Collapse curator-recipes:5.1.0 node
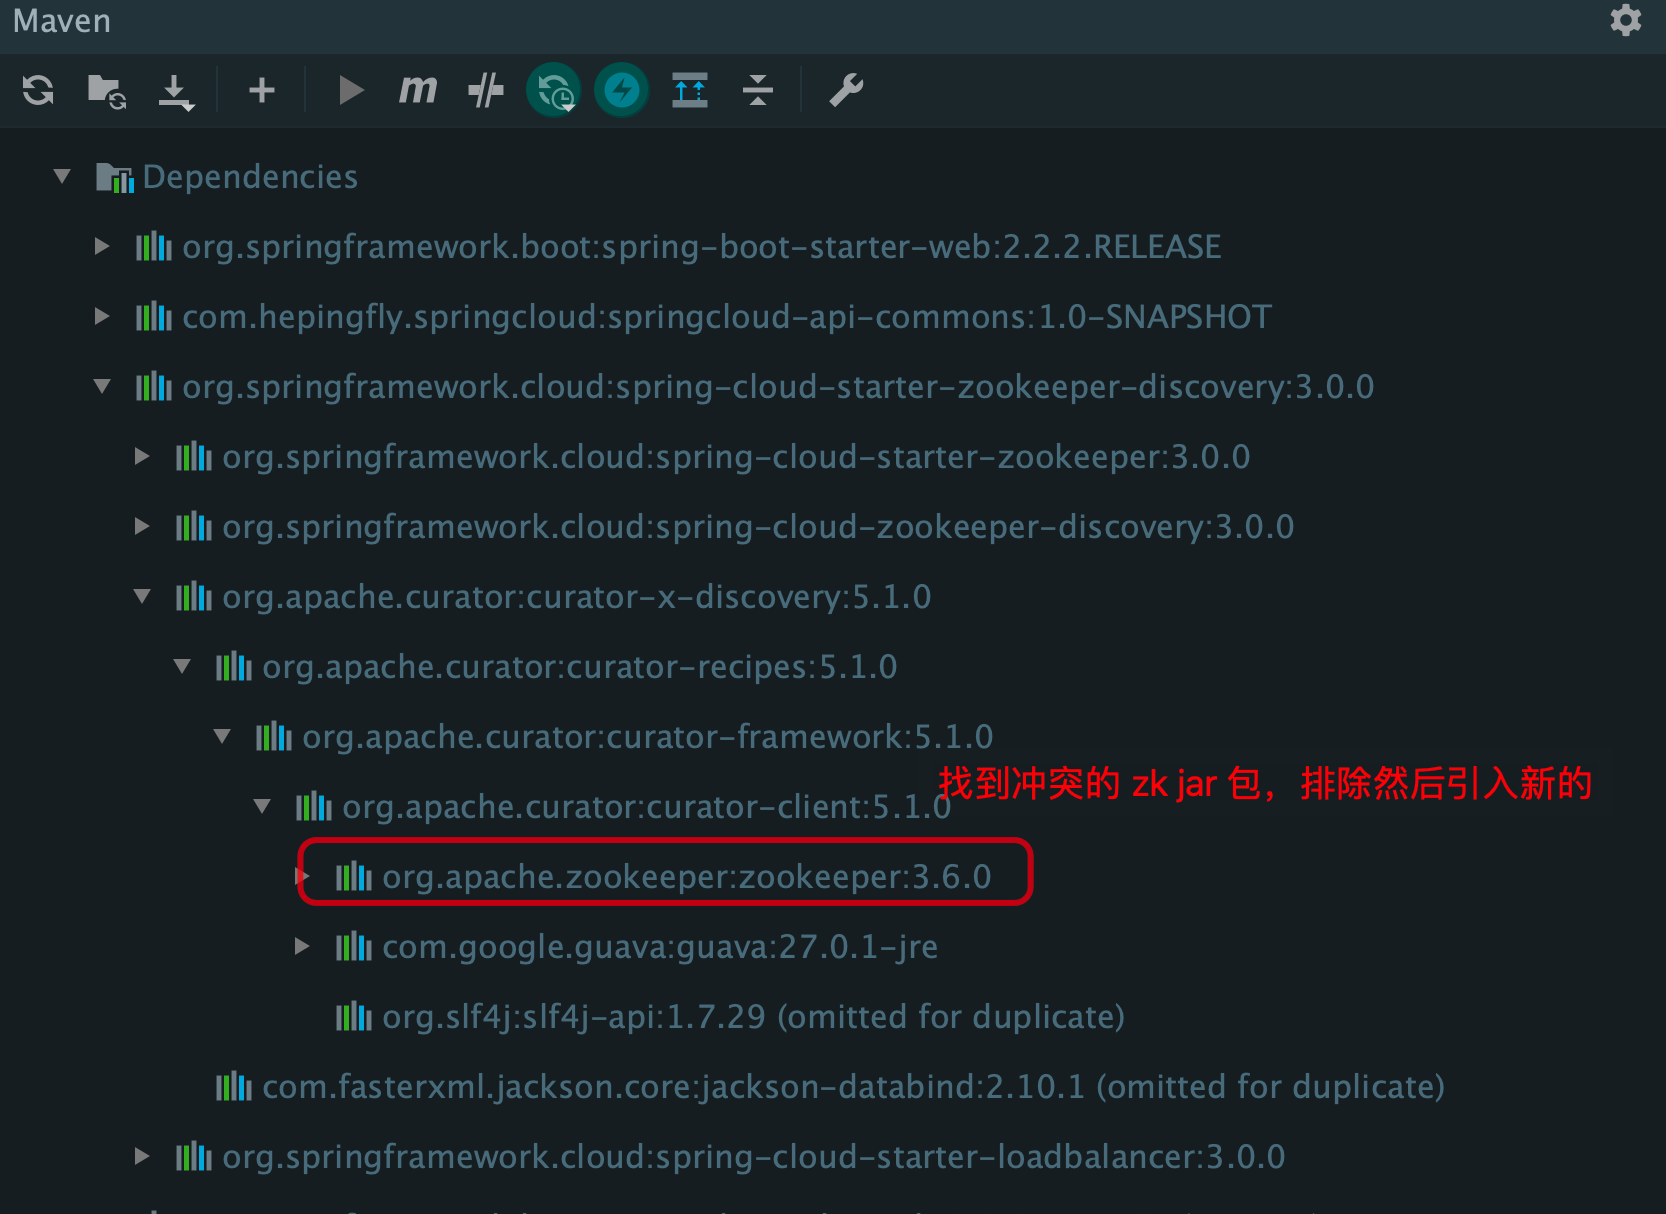This screenshot has width=1666, height=1214. 182,666
